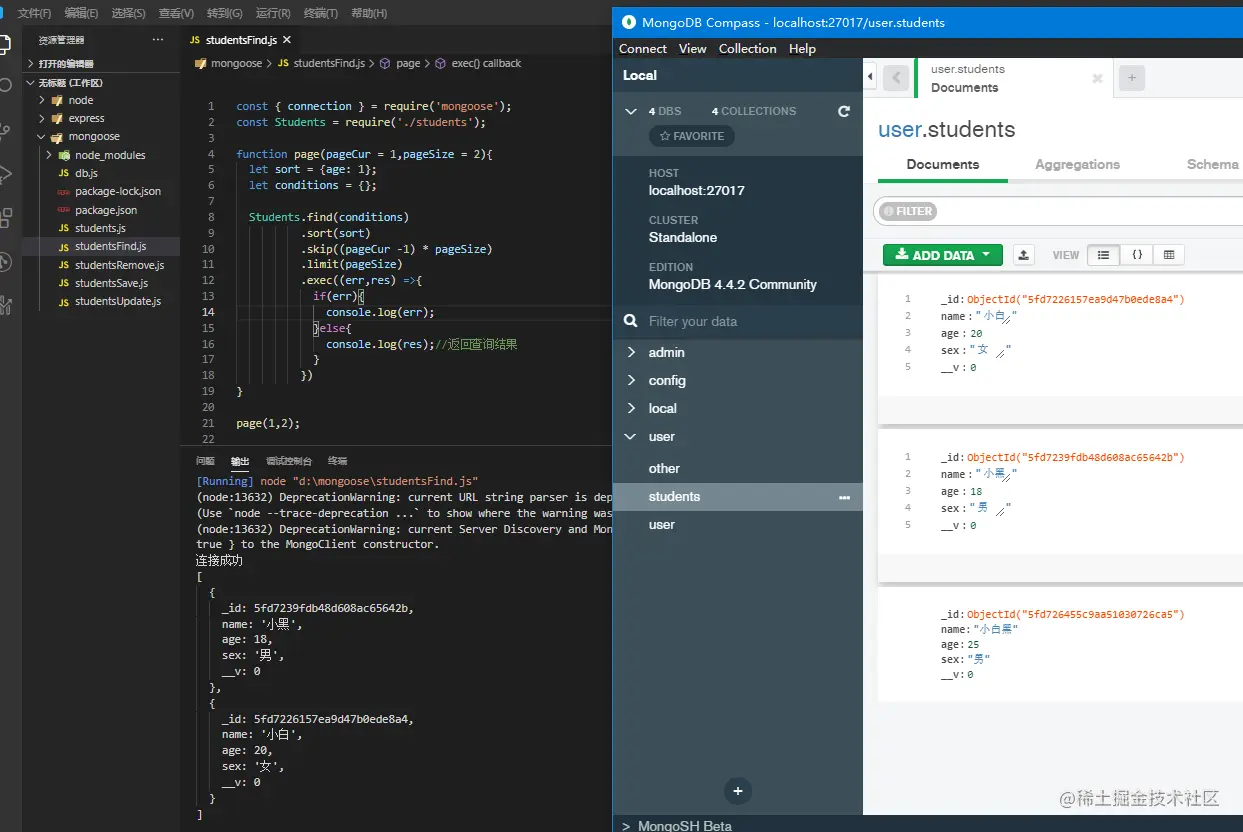Open VS Code Extensions activity icon
1243x832 pixels.
coord(5,218)
